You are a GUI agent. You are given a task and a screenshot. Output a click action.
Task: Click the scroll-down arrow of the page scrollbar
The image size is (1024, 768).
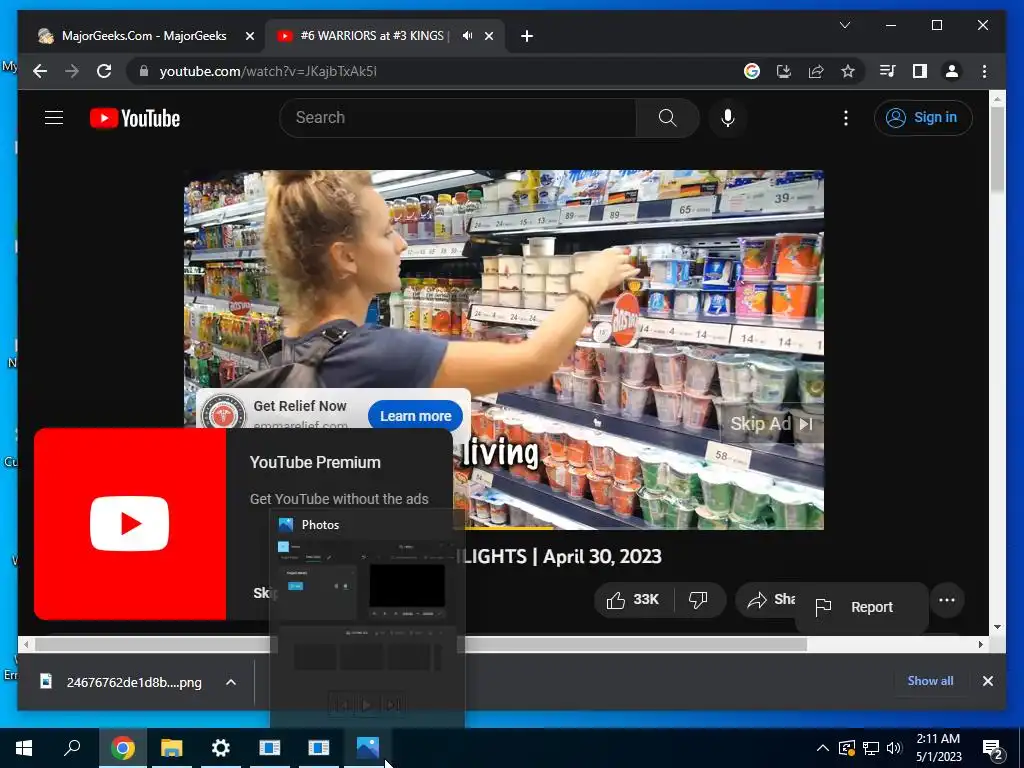point(997,627)
